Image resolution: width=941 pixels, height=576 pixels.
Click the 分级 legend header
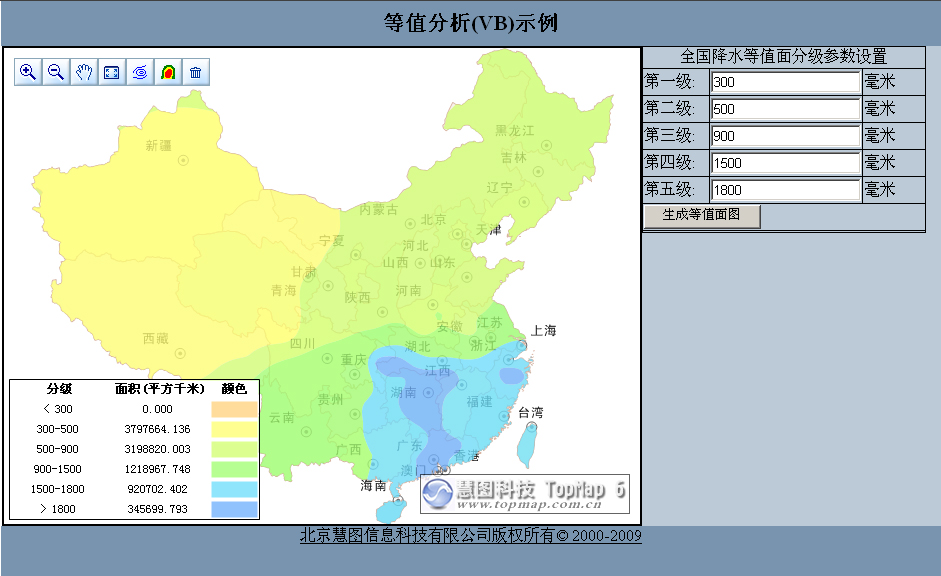(57, 388)
